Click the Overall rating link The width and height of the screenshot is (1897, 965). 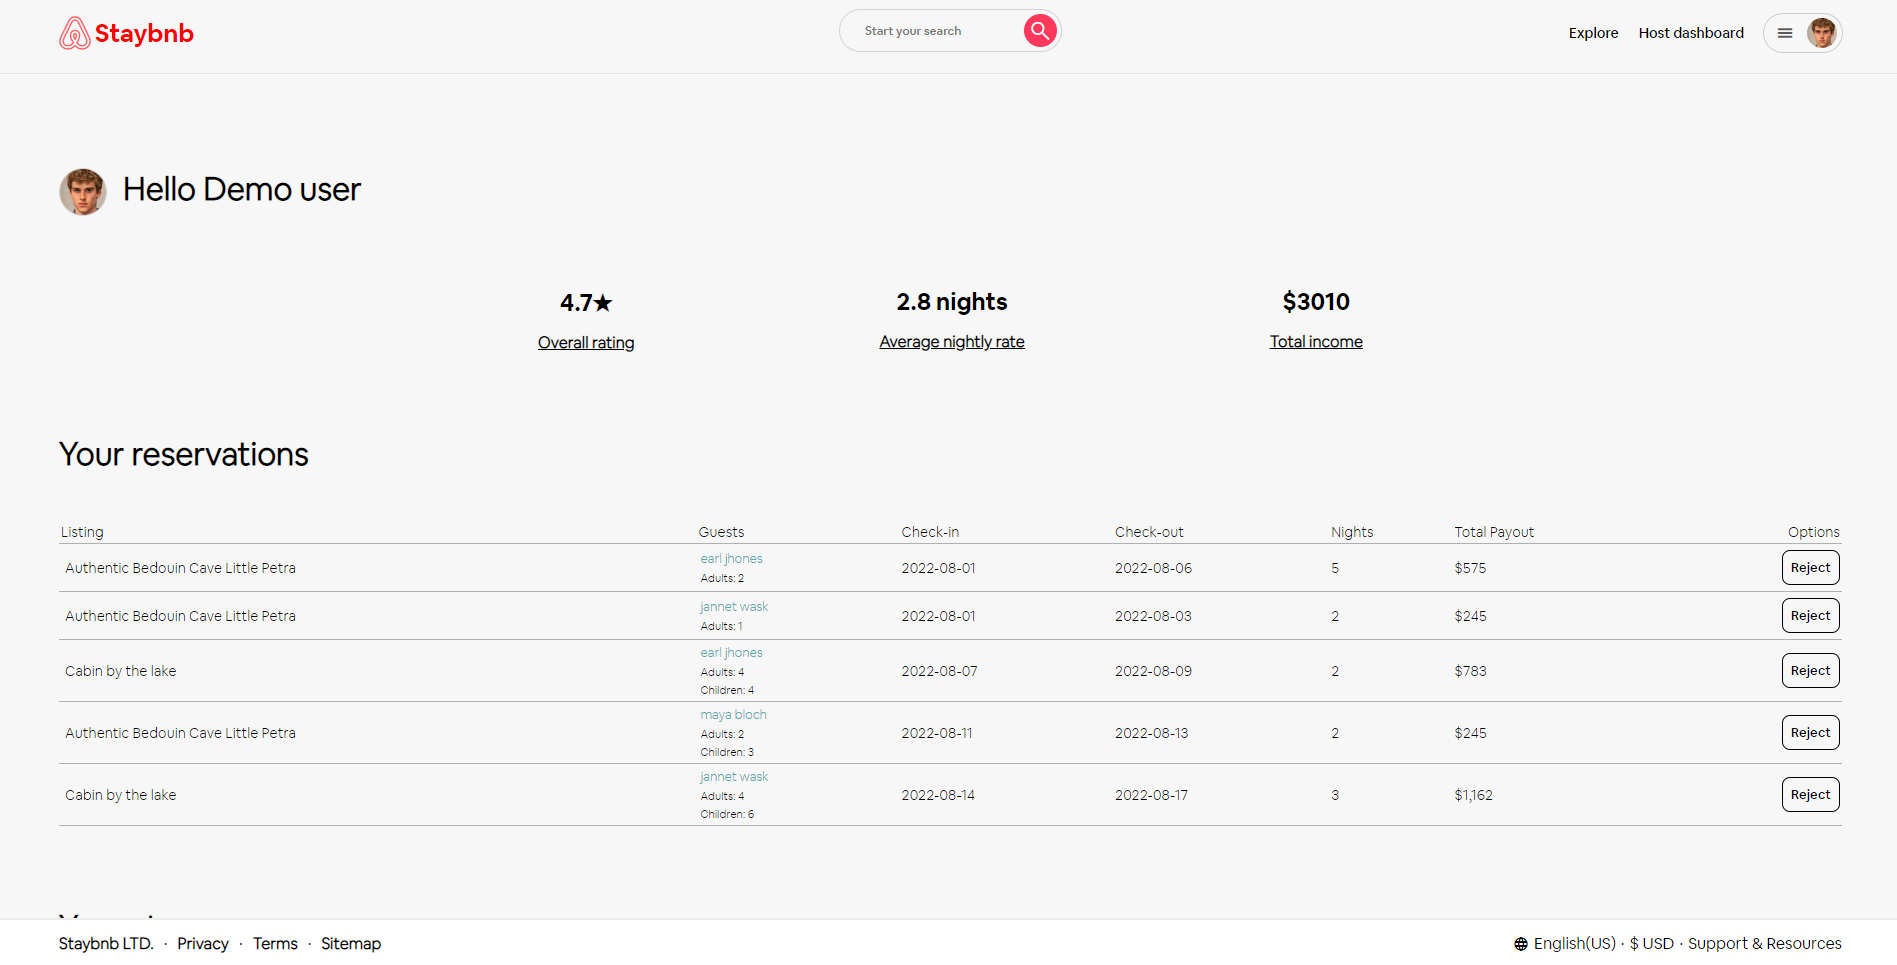(x=585, y=342)
